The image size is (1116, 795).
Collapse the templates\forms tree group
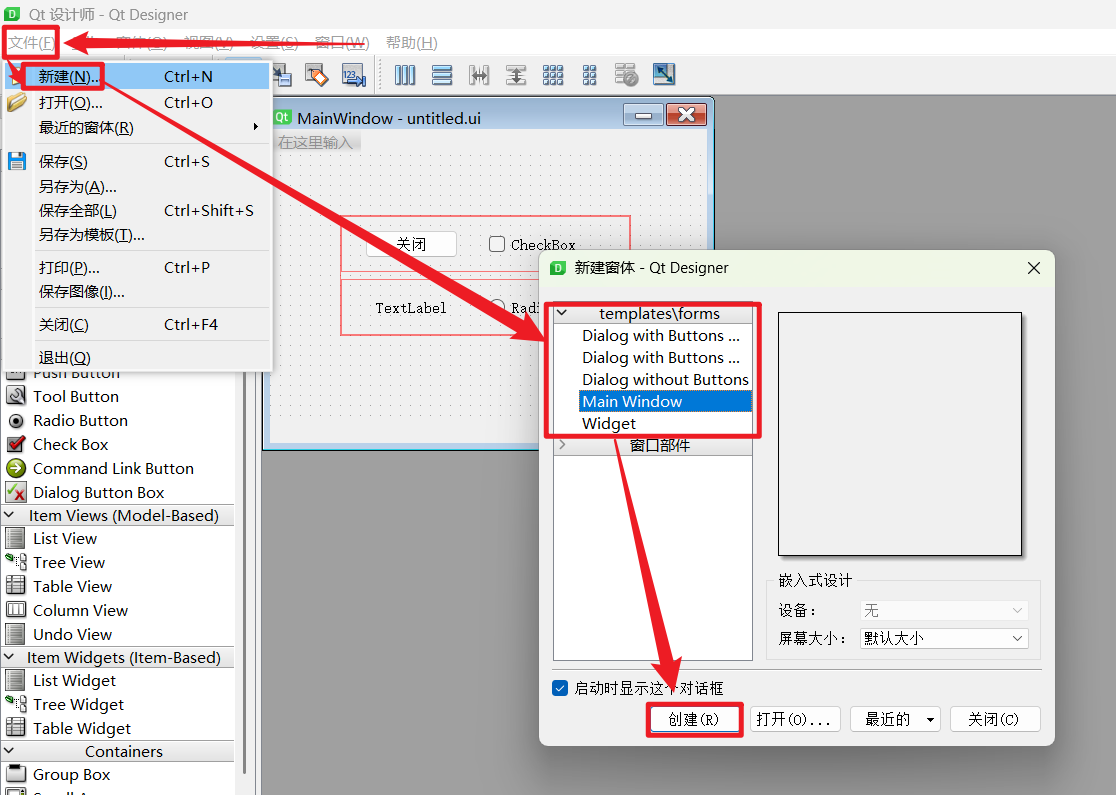pos(562,313)
